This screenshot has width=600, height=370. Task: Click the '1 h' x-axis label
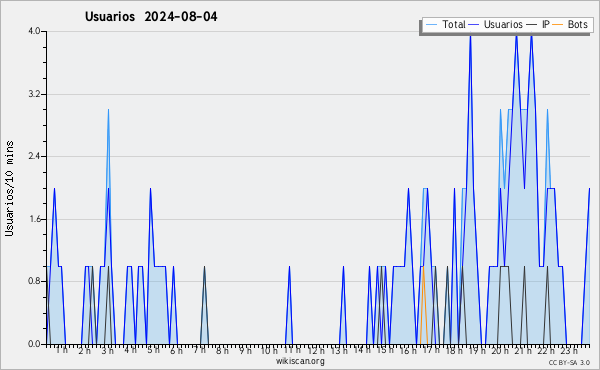point(62,350)
